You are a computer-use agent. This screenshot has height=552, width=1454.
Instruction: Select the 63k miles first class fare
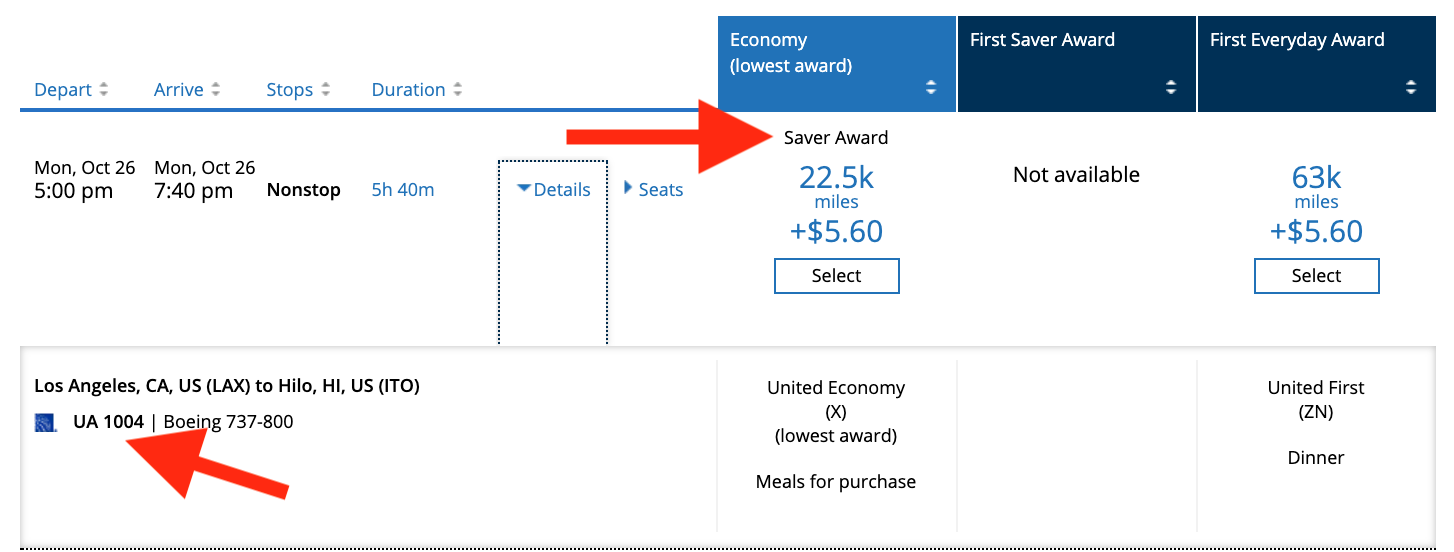click(1317, 276)
